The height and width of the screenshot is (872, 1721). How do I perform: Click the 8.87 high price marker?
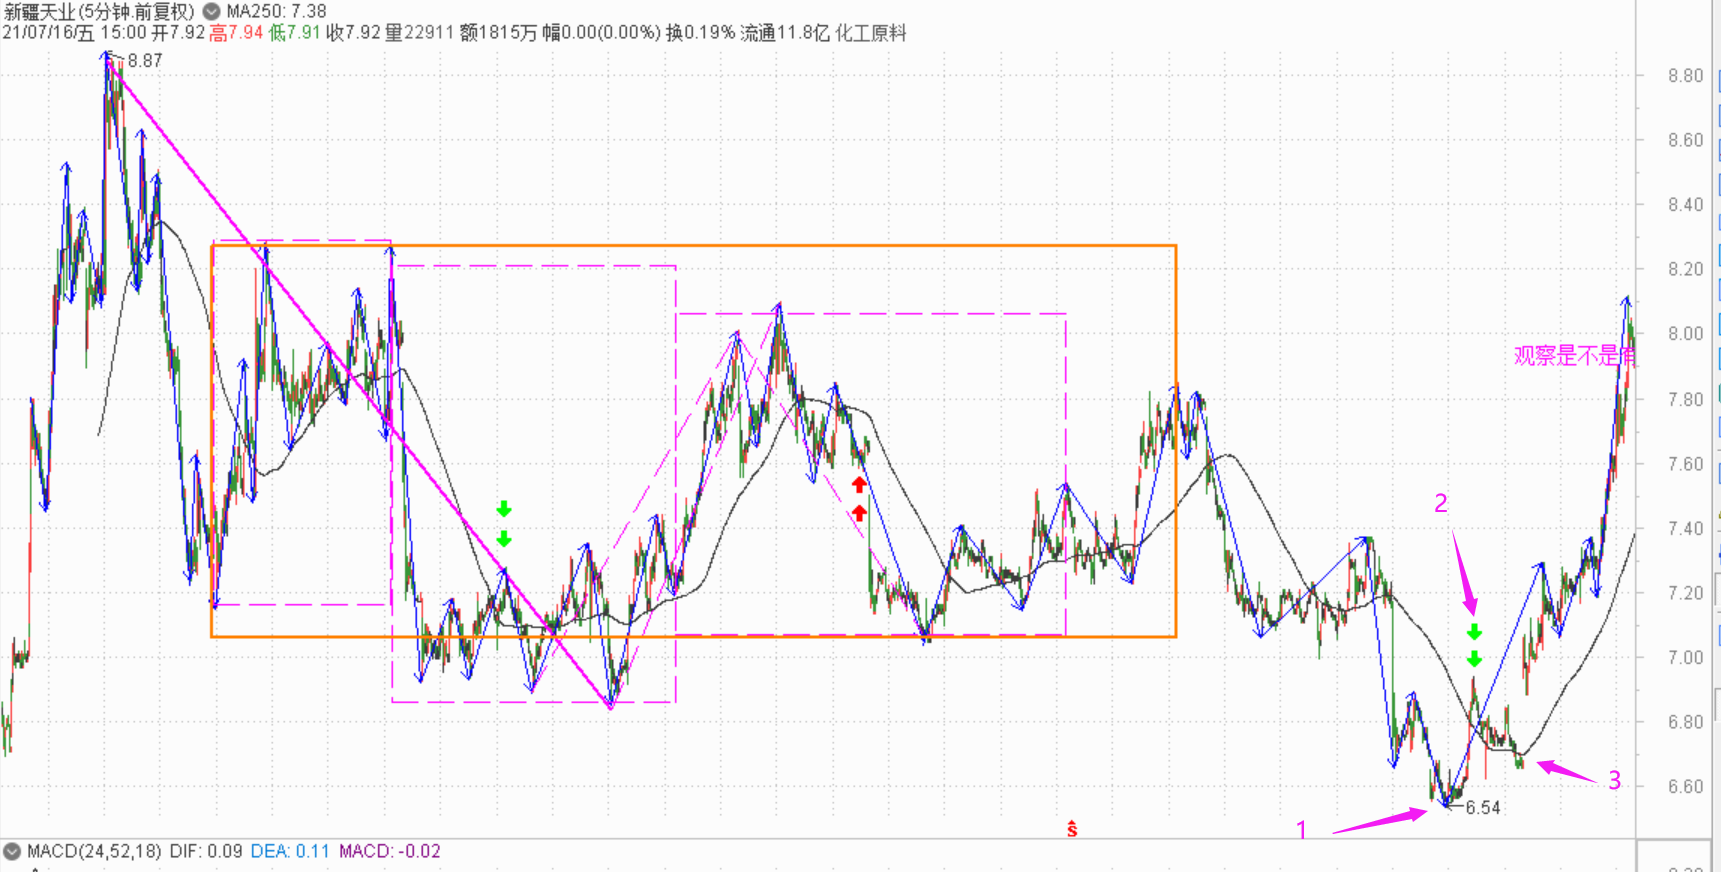coord(144,61)
